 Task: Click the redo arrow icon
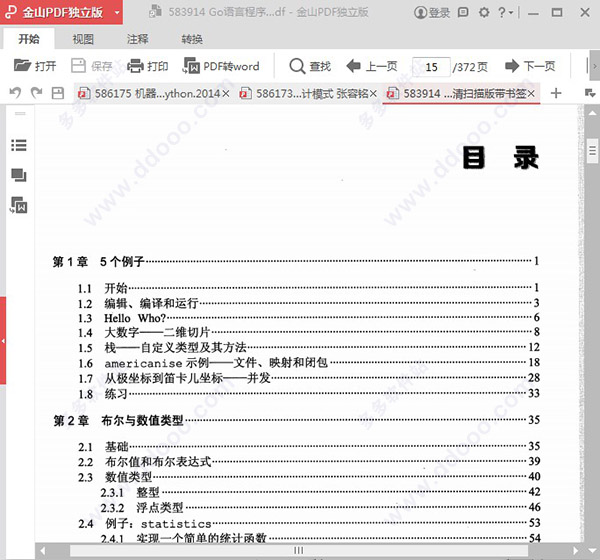pyautogui.click(x=36, y=93)
